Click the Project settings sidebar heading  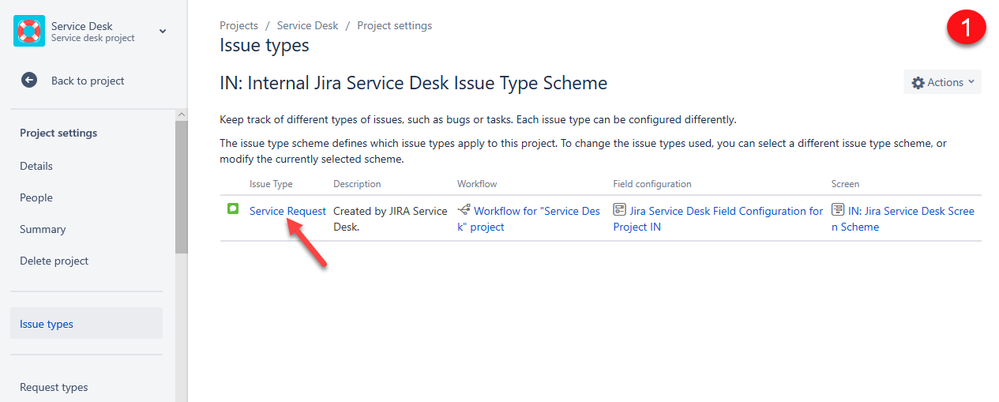point(59,133)
